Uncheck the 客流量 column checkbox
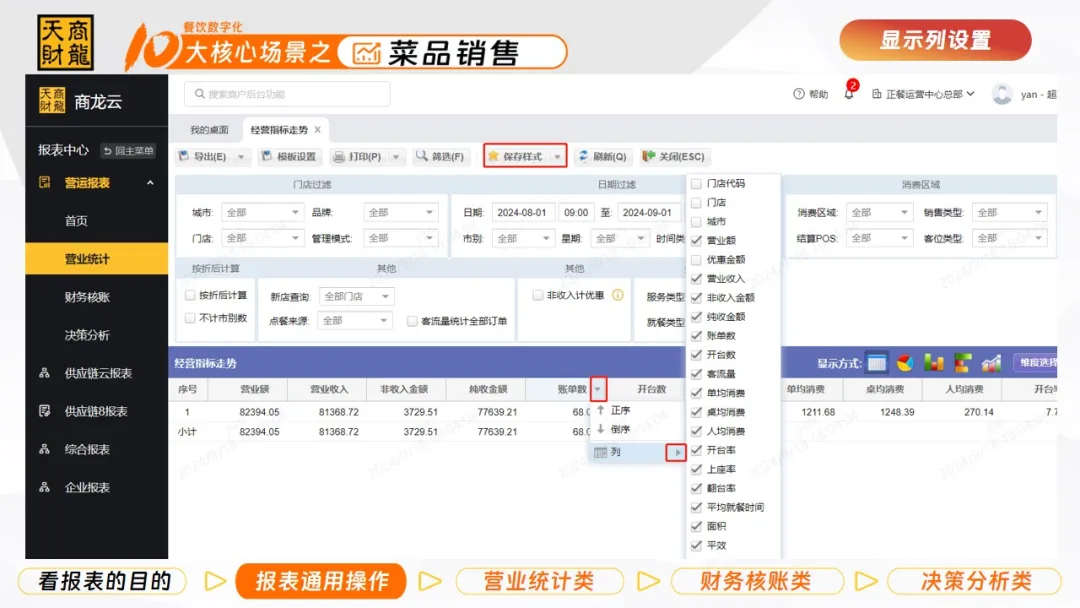The image size is (1080, 608). point(696,374)
